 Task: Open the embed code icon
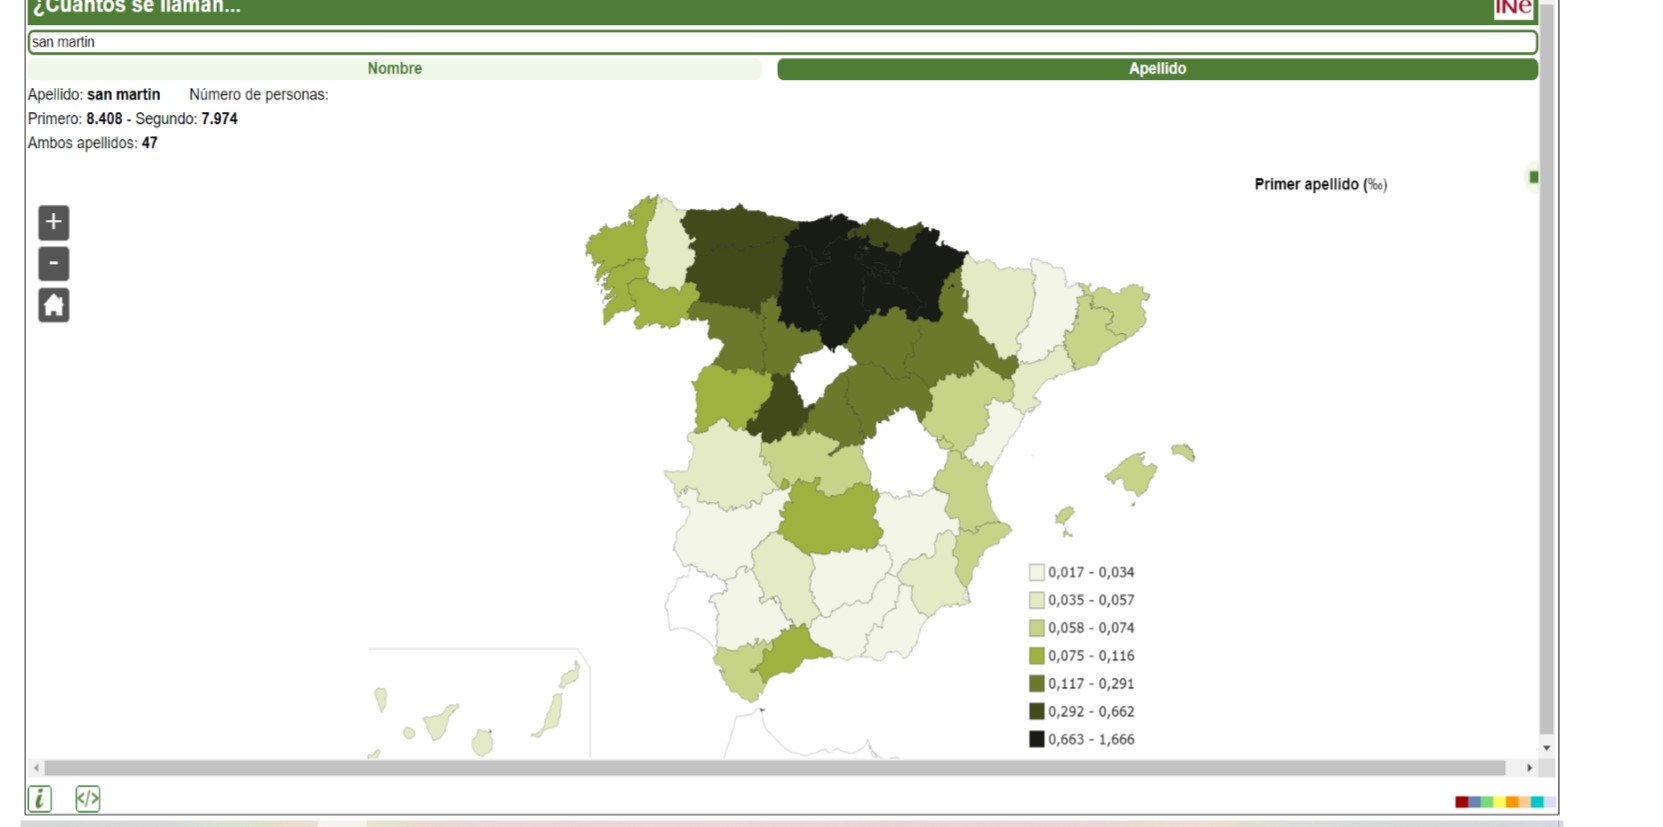(x=88, y=798)
